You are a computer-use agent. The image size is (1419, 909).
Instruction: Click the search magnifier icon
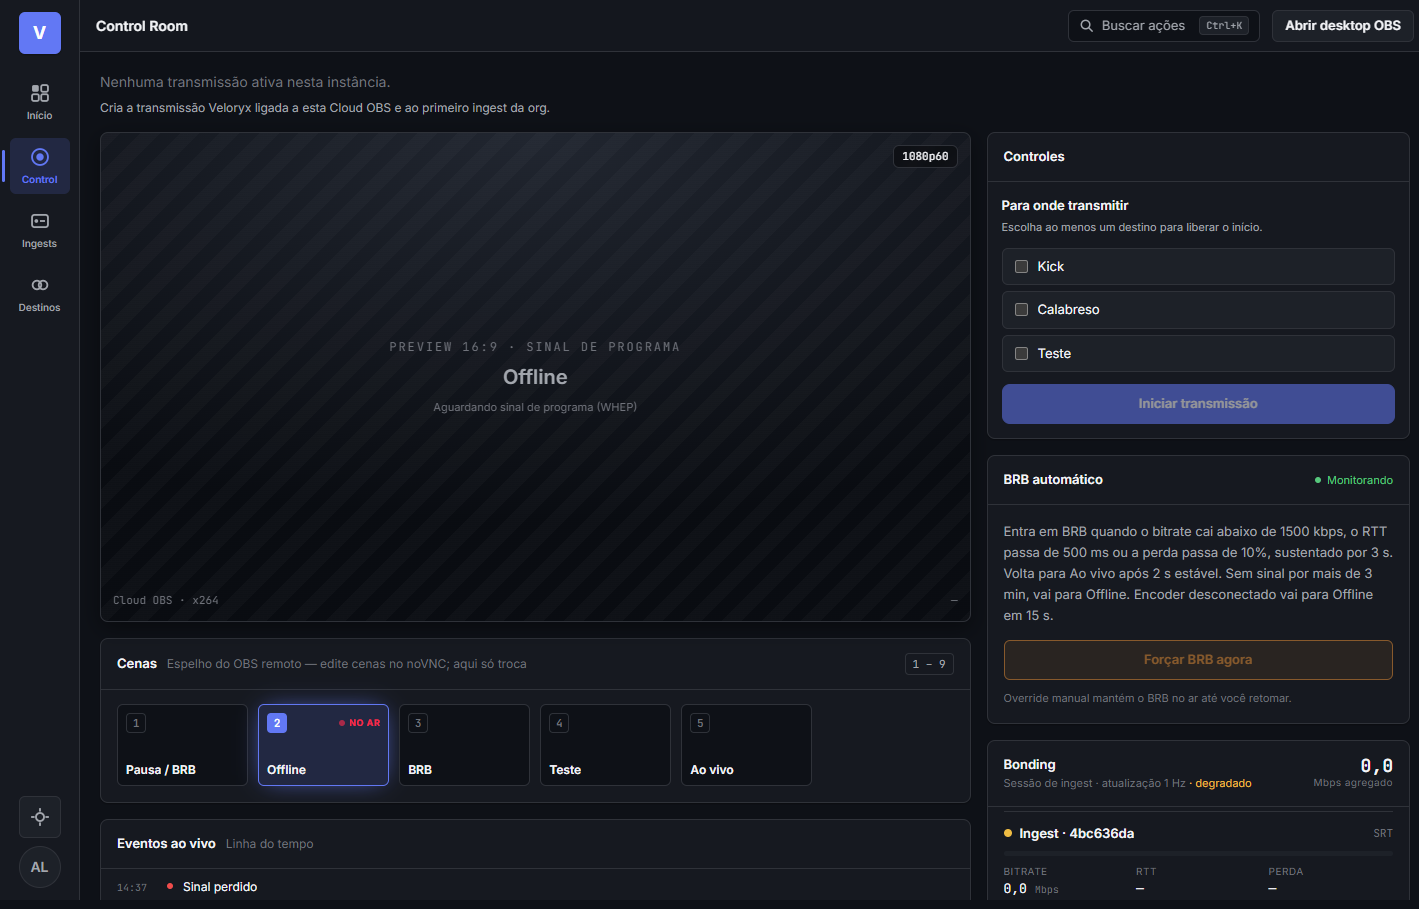tap(1086, 26)
